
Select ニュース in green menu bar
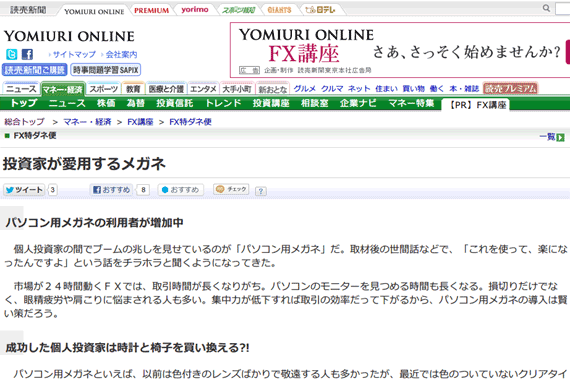67,103
